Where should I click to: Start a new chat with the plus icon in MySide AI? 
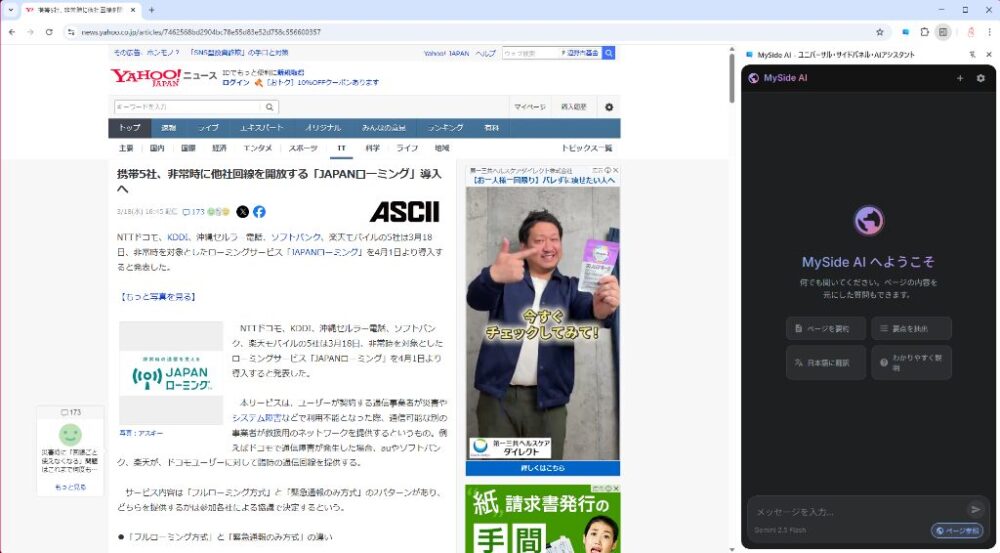pyautogui.click(x=960, y=78)
